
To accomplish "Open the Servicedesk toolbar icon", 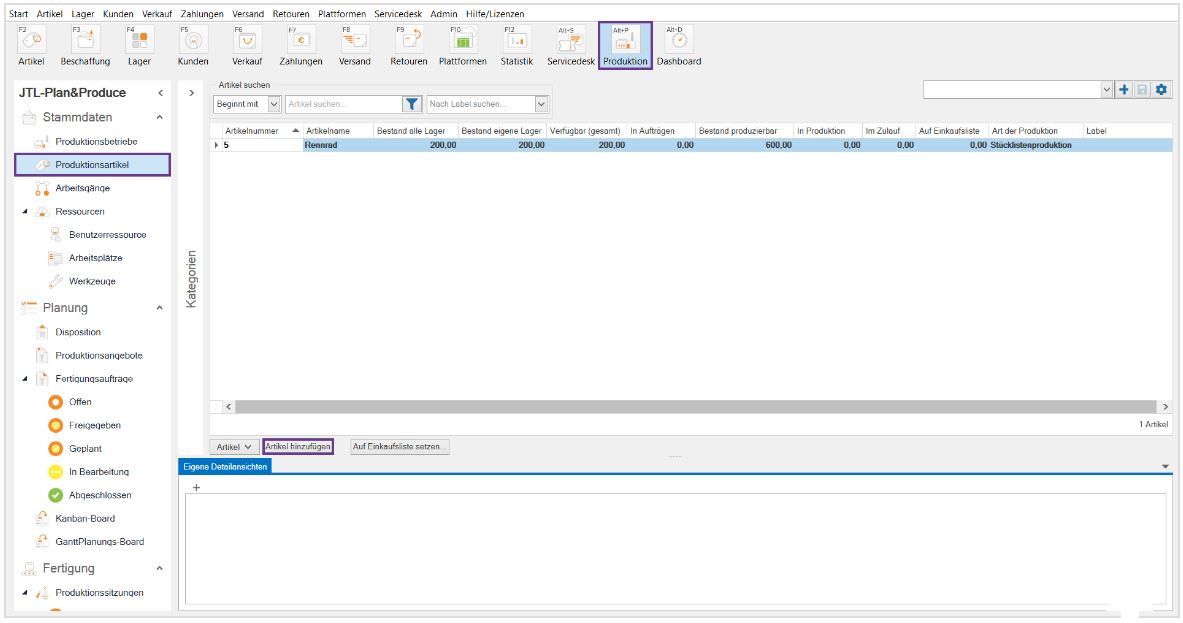I will coord(570,45).
